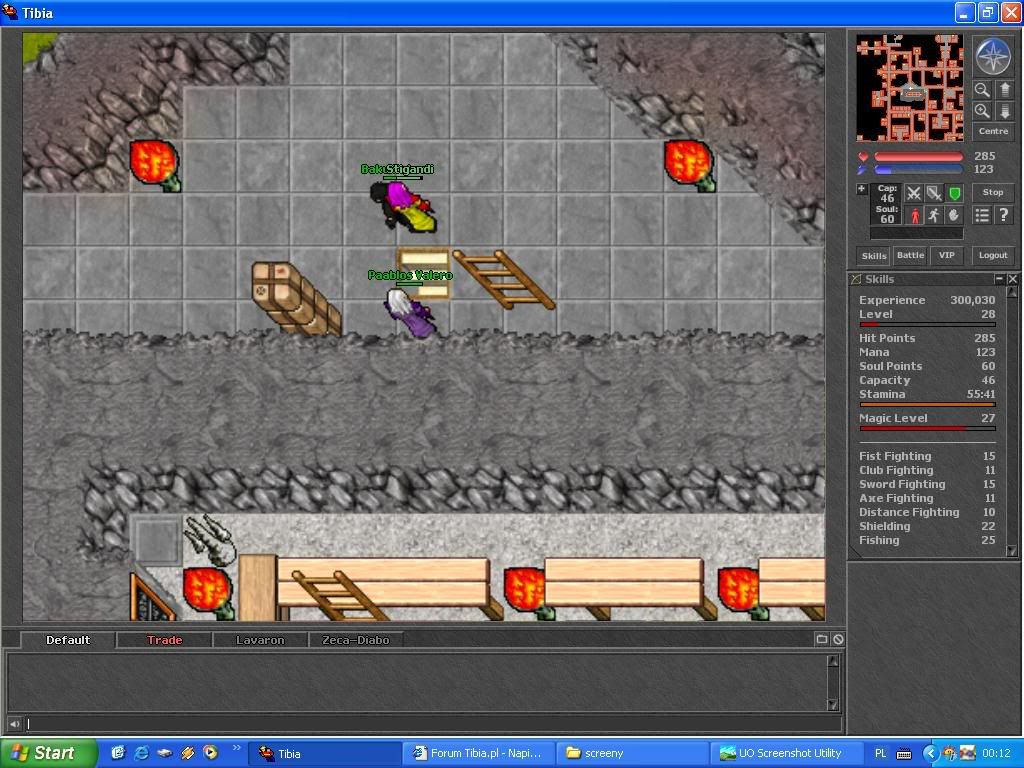Click the blue mana icon
The image size is (1024, 768).
coord(863,170)
